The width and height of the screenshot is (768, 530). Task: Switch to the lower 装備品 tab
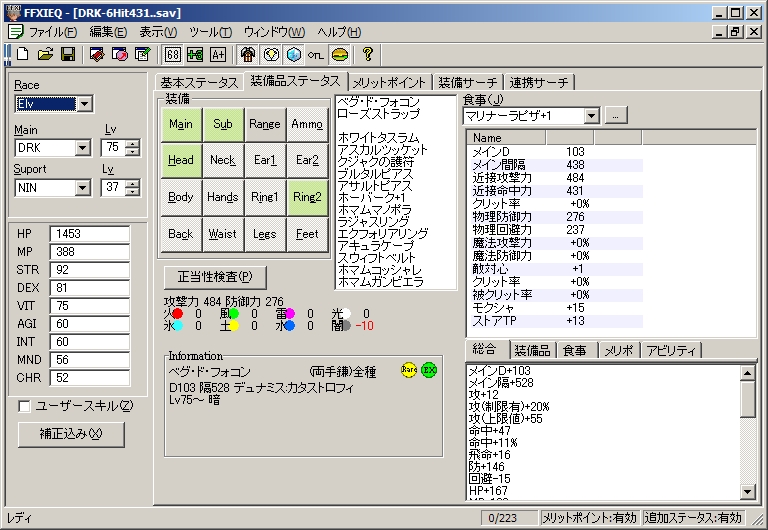point(532,350)
